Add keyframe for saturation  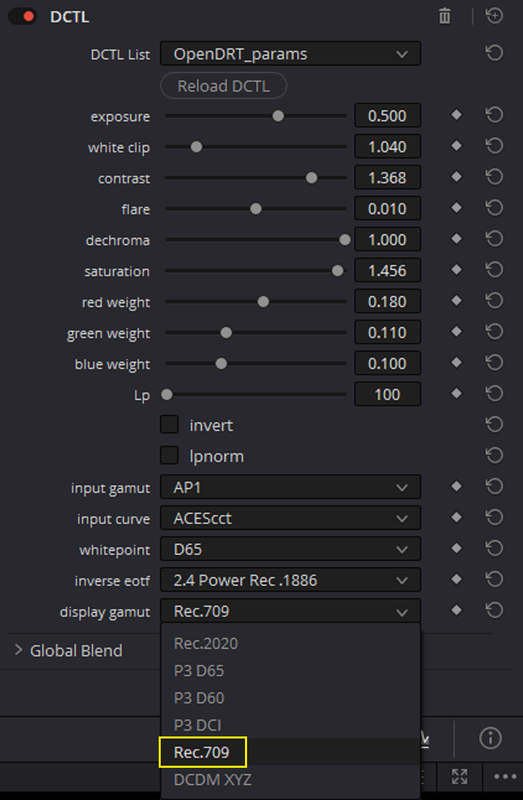[x=457, y=270]
